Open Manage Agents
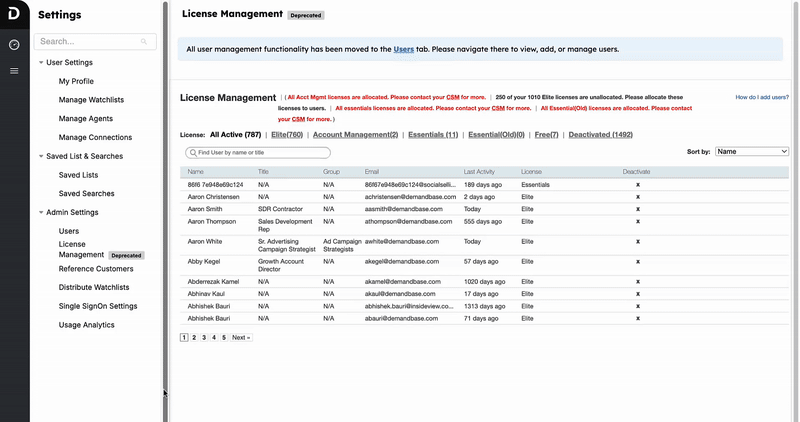The height and width of the screenshot is (422, 800). (86, 119)
